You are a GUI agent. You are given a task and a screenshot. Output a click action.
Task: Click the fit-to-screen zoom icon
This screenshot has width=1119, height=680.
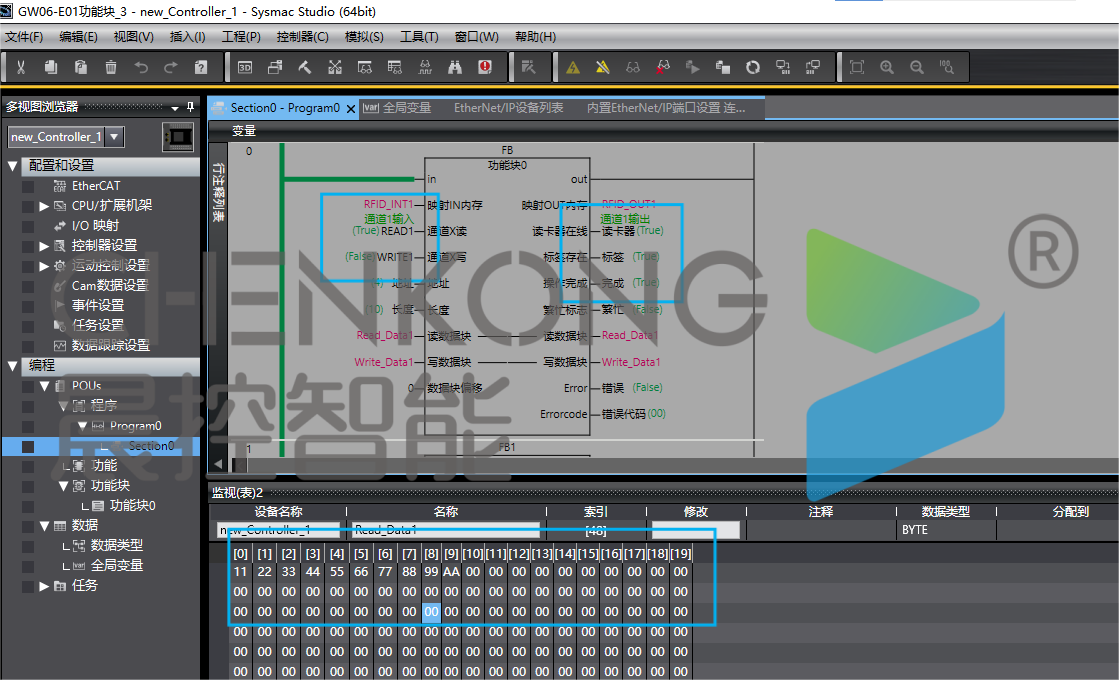click(857, 67)
